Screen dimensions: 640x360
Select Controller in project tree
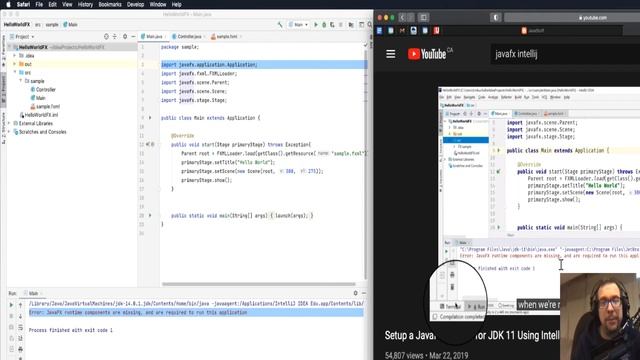click(x=43, y=89)
